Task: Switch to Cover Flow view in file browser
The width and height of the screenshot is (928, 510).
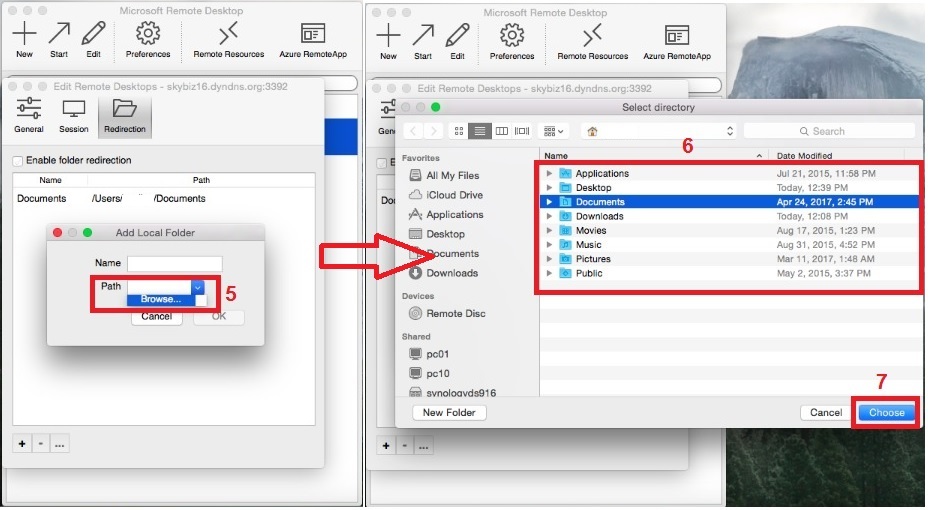Action: 522,131
